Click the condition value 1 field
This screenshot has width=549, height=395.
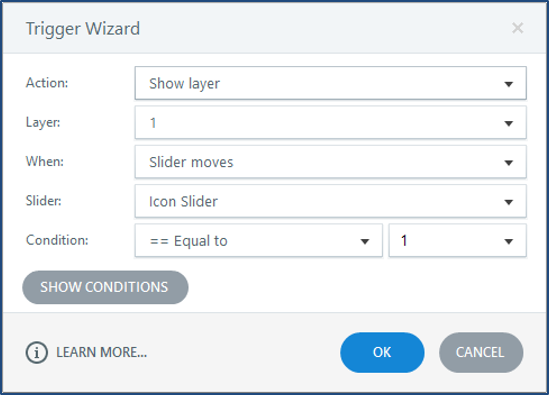[x=457, y=241]
